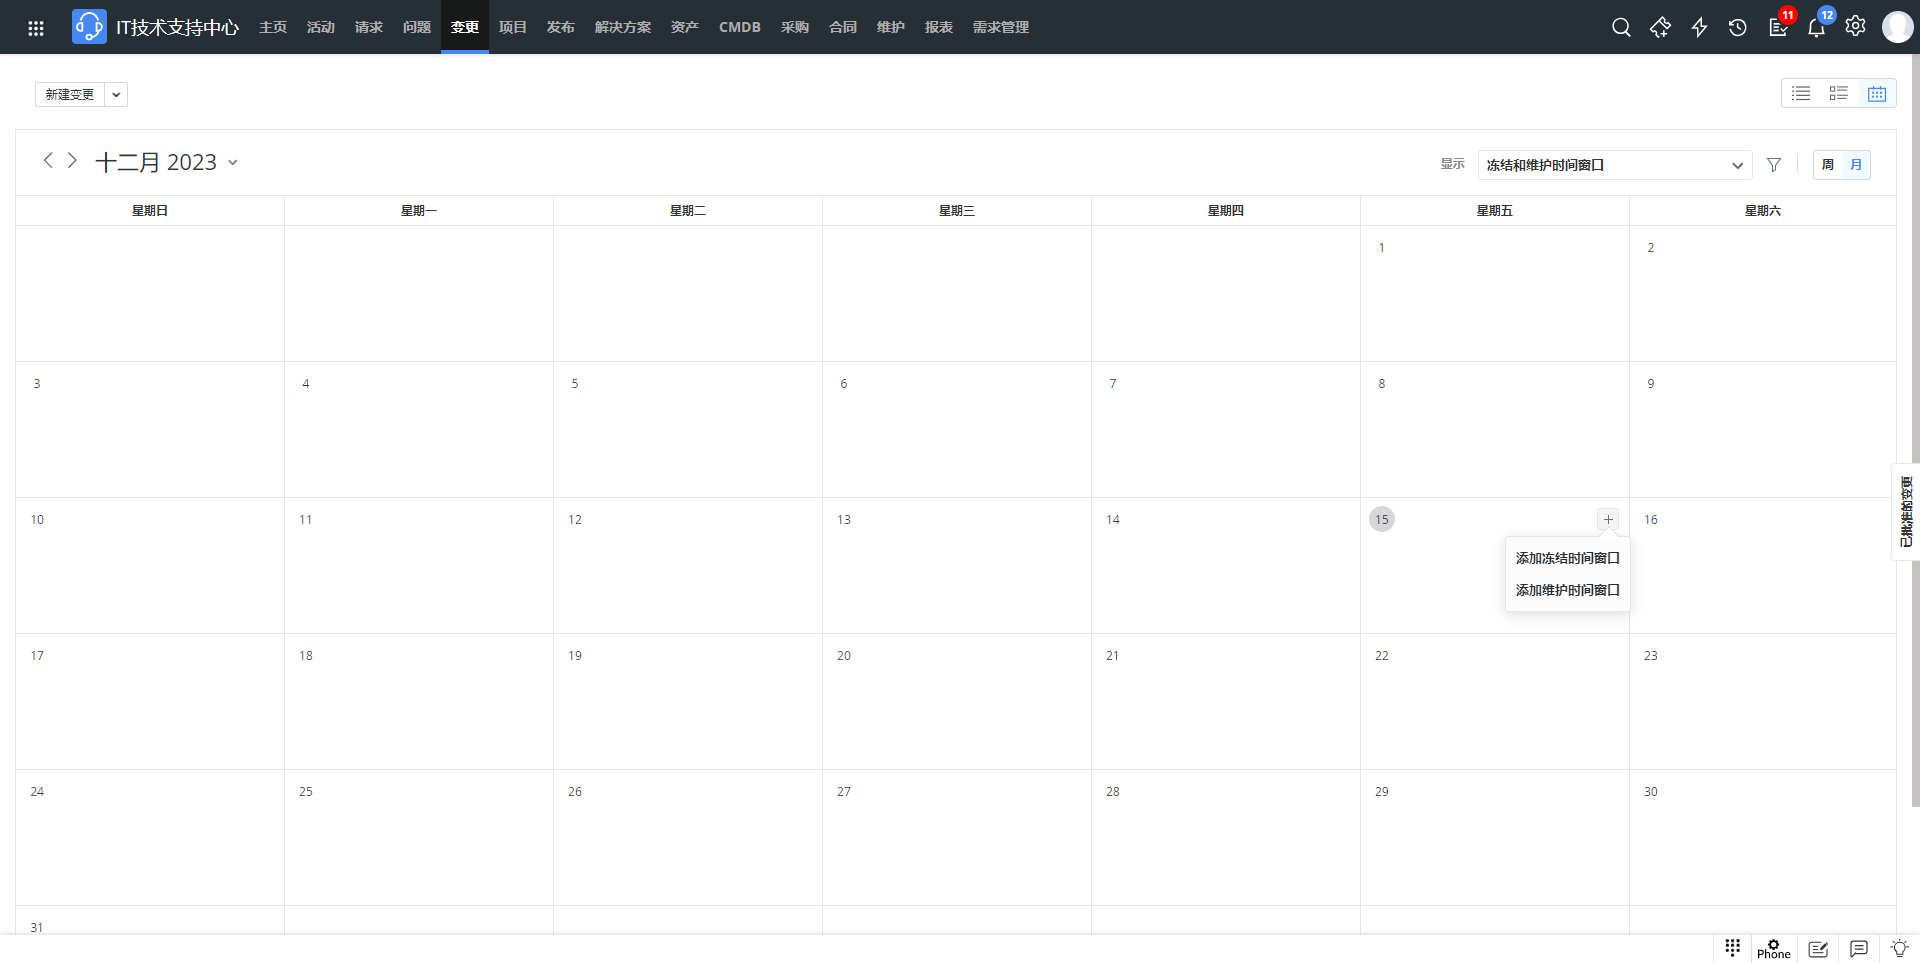The image size is (1920, 963).
Task: Open the 维护 tab
Action: click(x=891, y=27)
